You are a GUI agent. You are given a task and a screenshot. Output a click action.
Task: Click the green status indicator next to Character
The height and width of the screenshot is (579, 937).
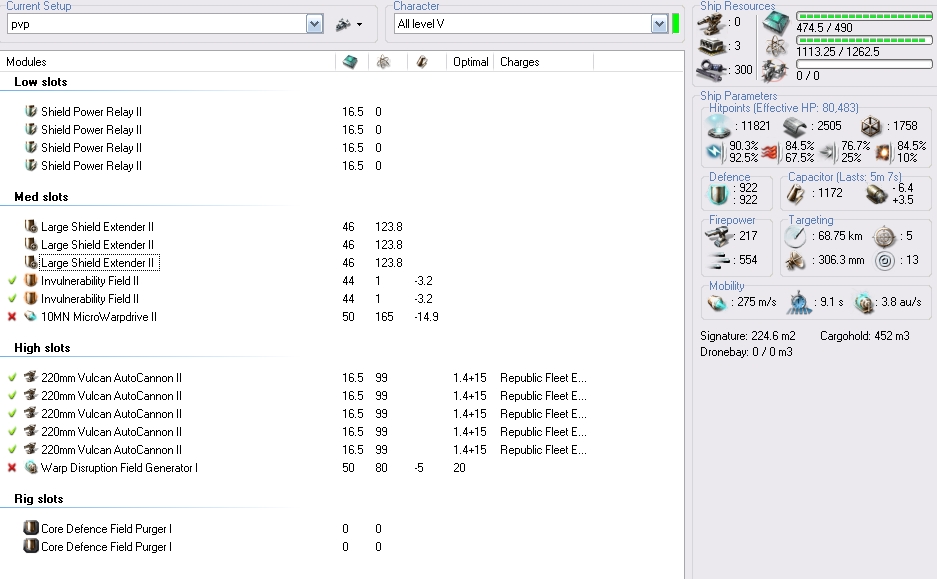tap(676, 24)
